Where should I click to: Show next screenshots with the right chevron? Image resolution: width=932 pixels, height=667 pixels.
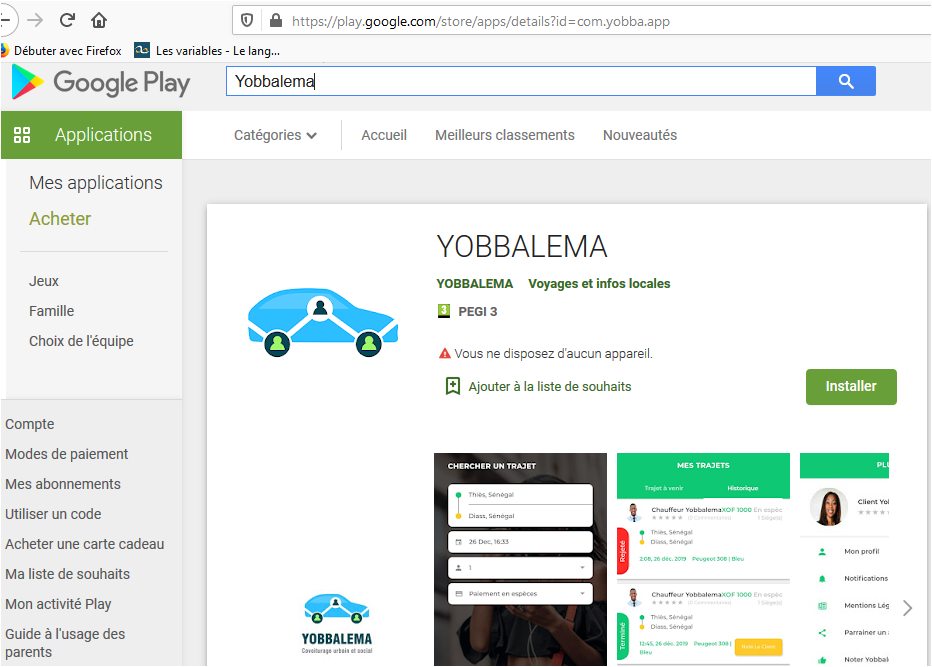pyautogui.click(x=907, y=608)
